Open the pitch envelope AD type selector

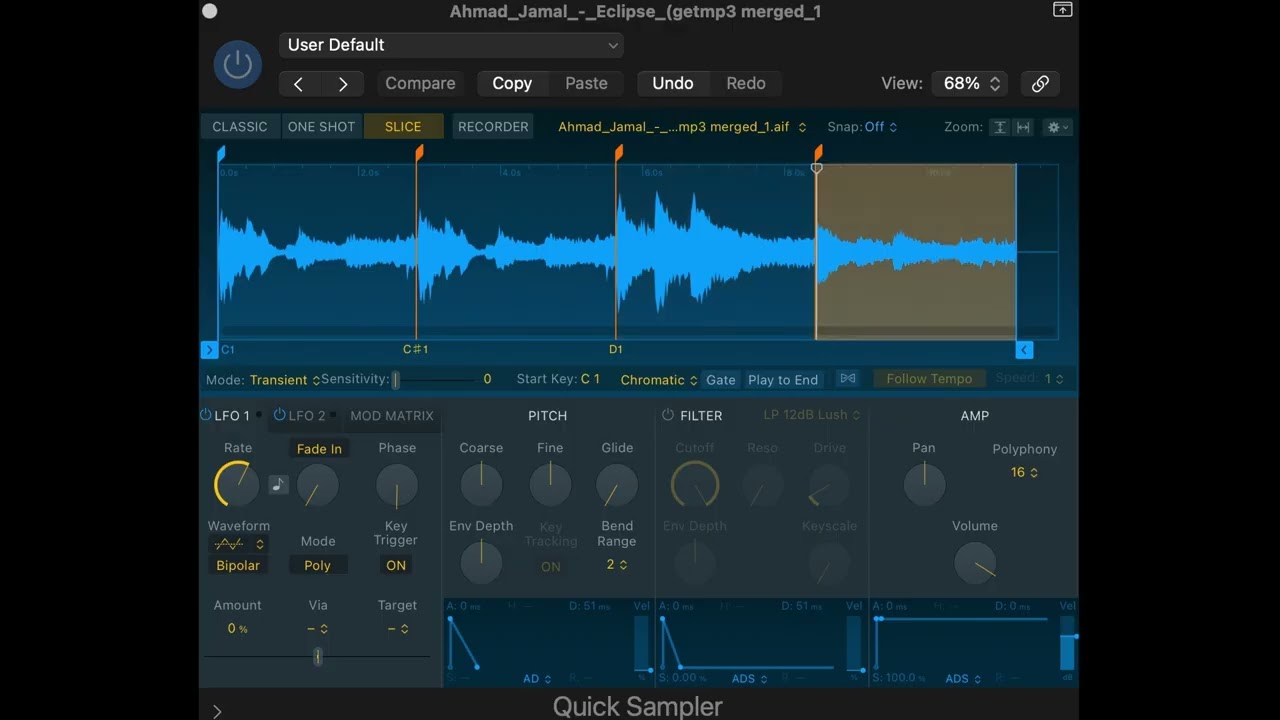coord(537,679)
